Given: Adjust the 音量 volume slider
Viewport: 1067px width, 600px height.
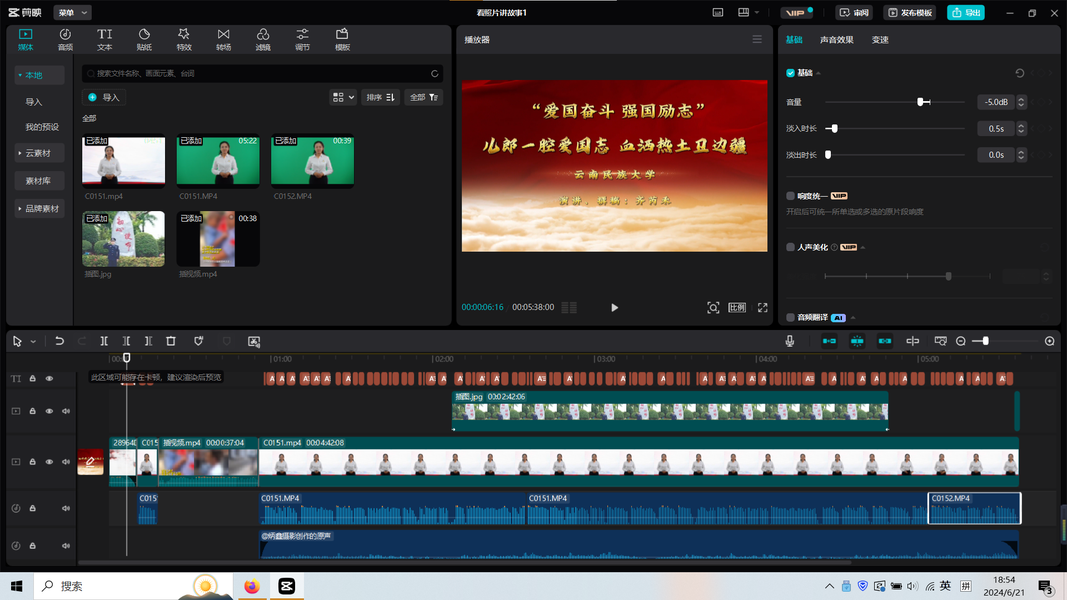Looking at the screenshot, I should click(895, 102).
